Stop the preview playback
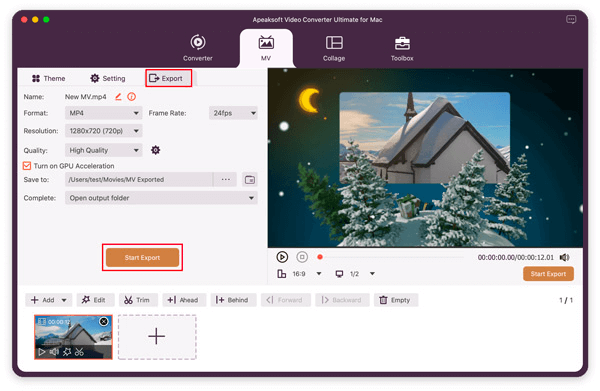Image resolution: width=600 pixels, height=391 pixels. pos(302,257)
